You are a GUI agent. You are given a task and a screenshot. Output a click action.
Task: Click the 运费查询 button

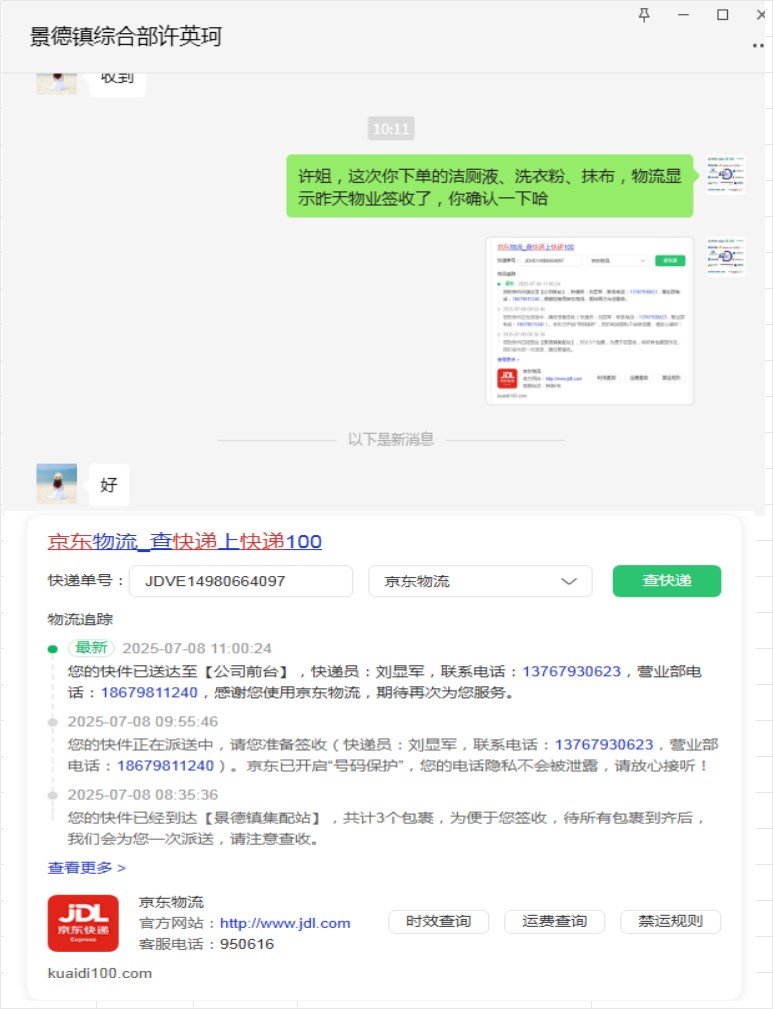point(554,921)
